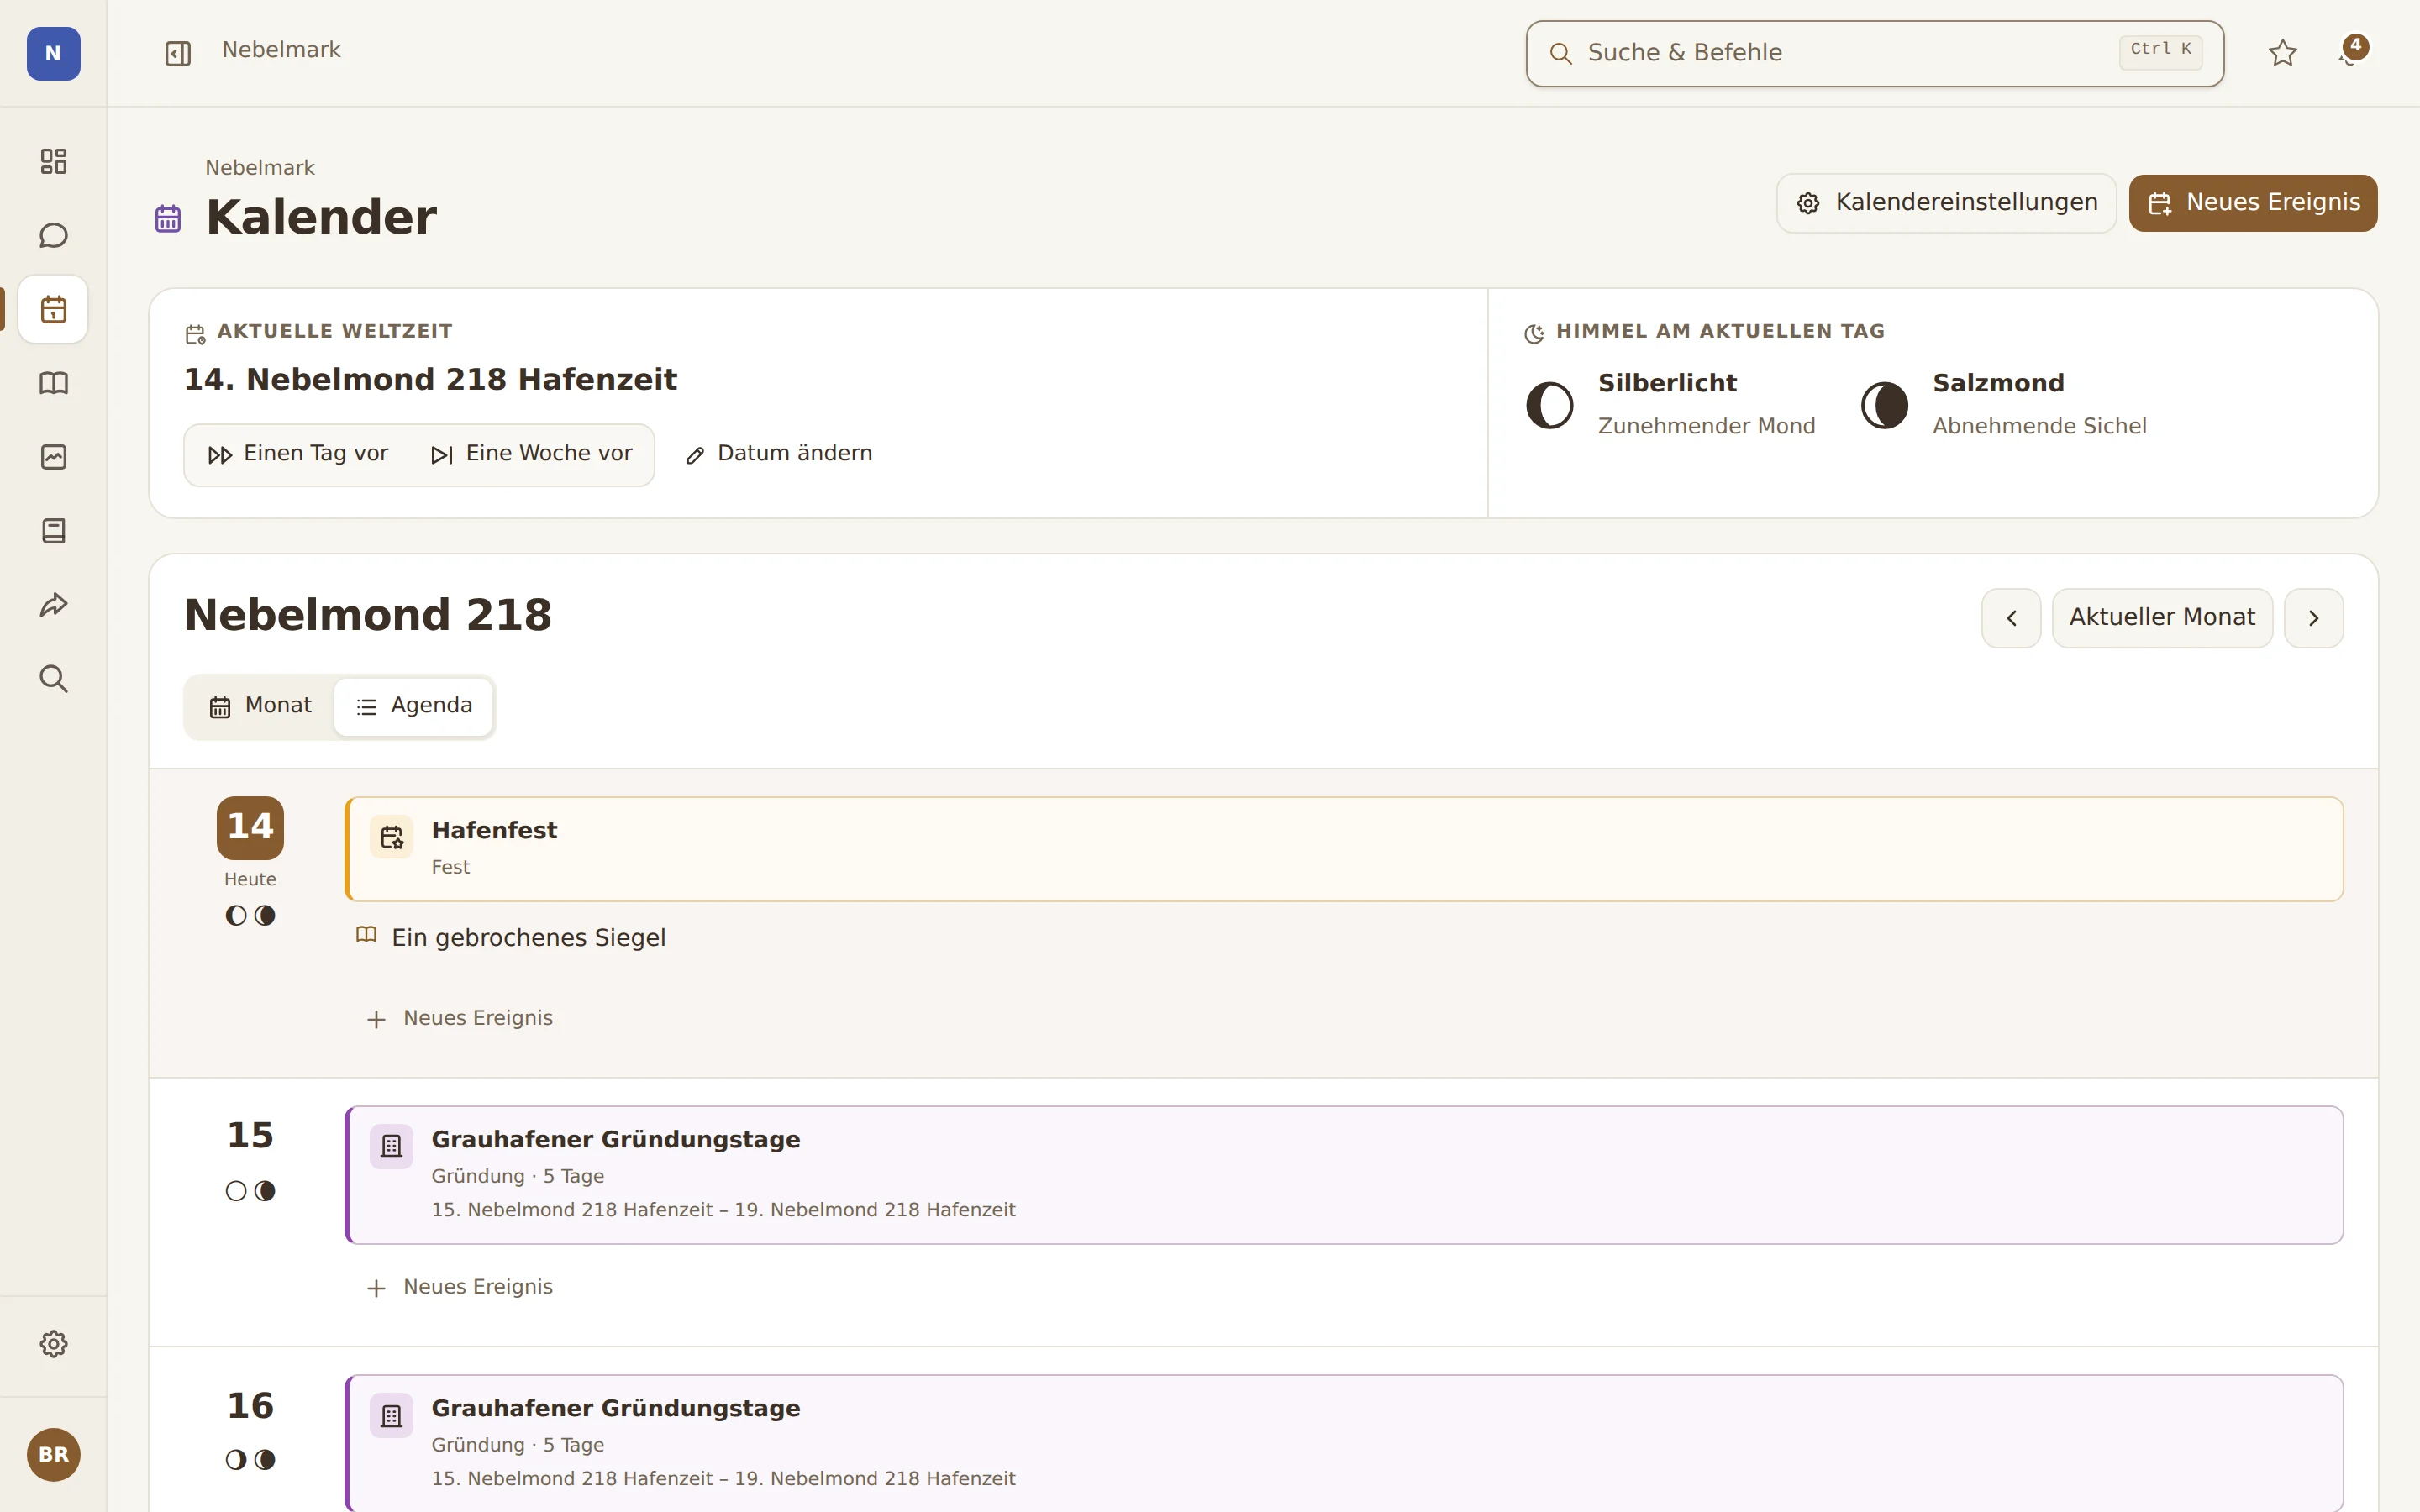Open Kalendereinstellungen
The height and width of the screenshot is (1512, 2420).
[1946, 203]
